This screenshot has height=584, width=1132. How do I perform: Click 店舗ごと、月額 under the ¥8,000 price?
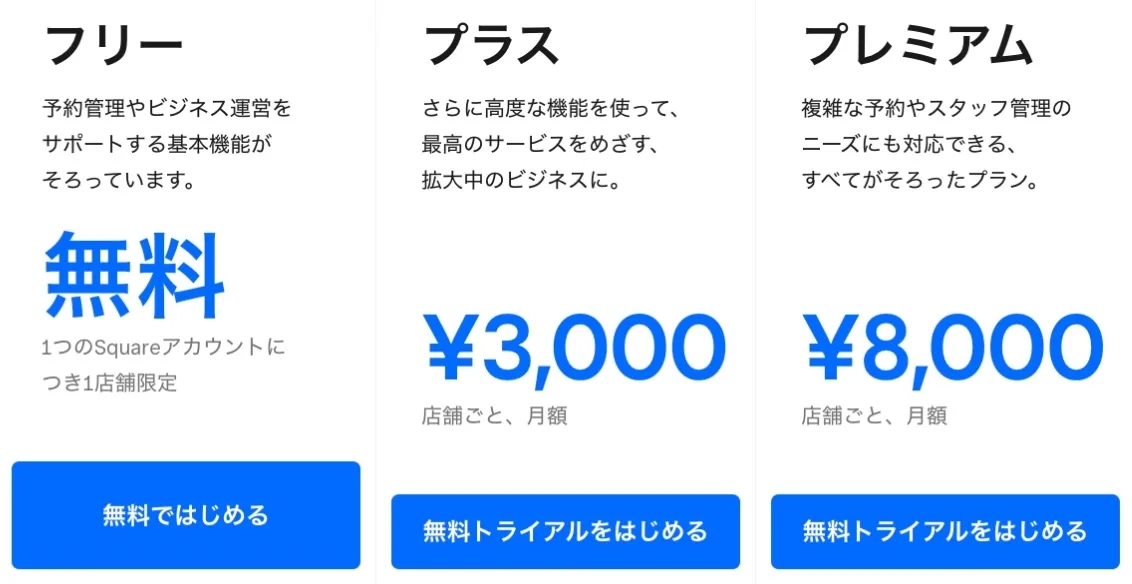coord(874,416)
